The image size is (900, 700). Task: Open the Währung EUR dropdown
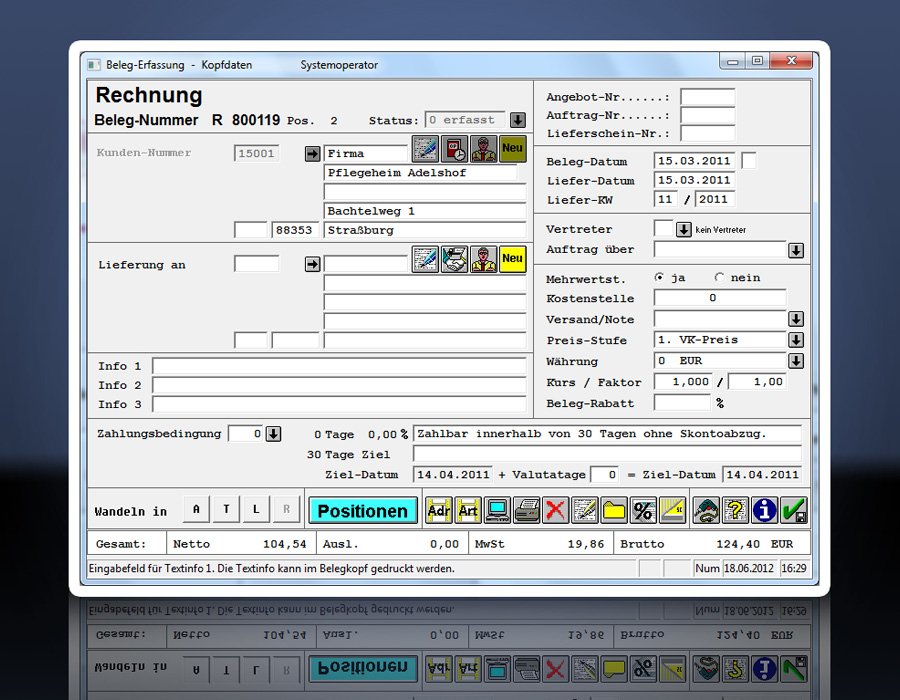796,361
